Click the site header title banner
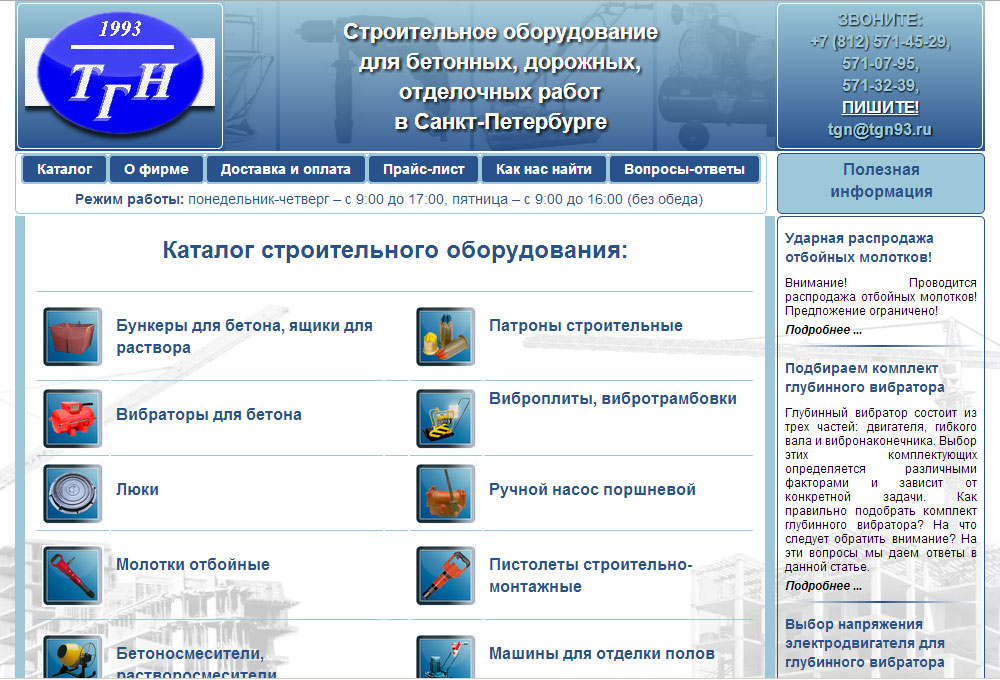 (500, 77)
